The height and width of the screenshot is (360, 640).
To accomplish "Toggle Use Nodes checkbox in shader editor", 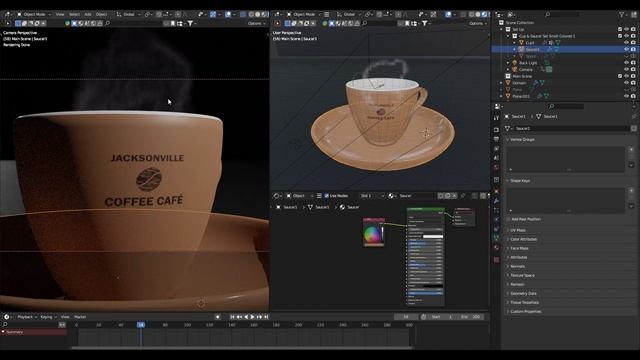I will pyautogui.click(x=327, y=196).
